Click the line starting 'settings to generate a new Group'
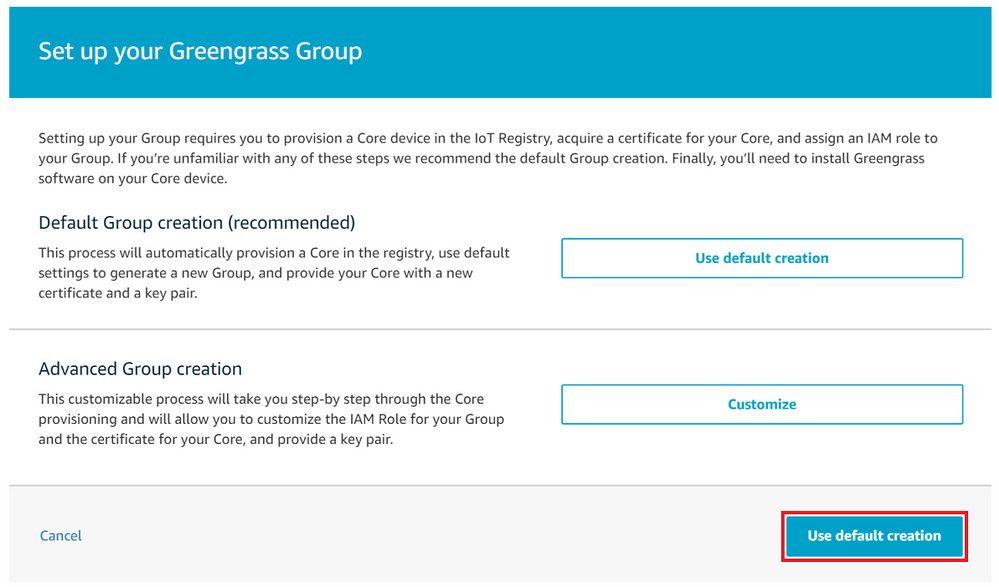 (x=255, y=273)
